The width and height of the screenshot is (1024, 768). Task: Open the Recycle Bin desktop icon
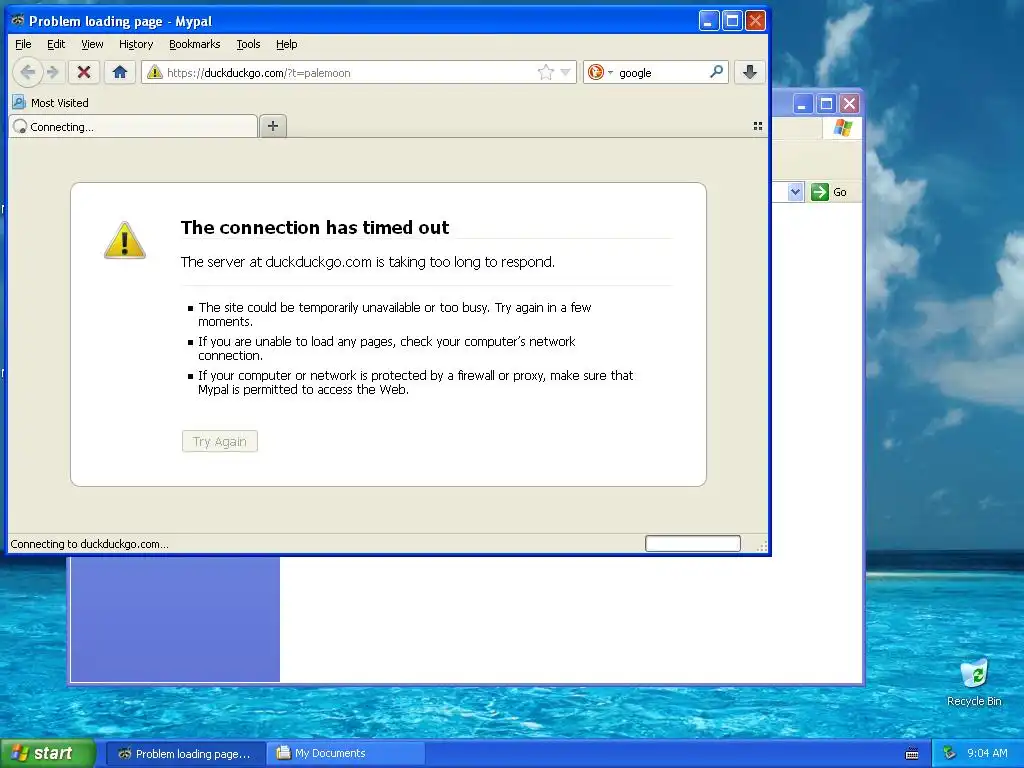click(x=974, y=682)
